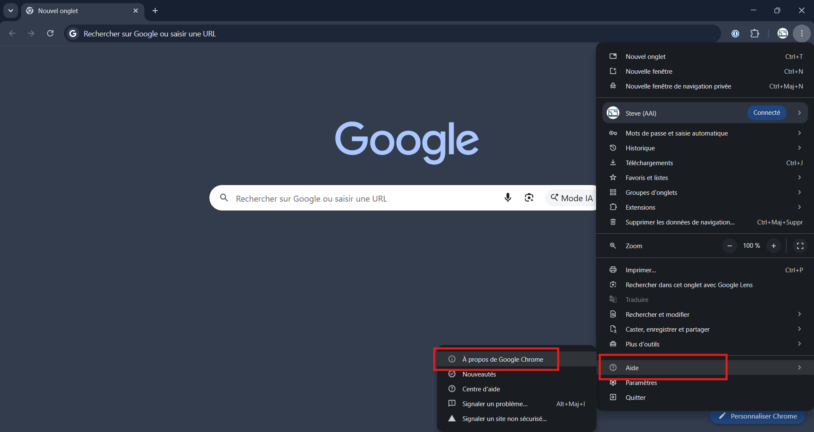Add a new tab with plus button
The width and height of the screenshot is (814, 432).
[x=155, y=10]
